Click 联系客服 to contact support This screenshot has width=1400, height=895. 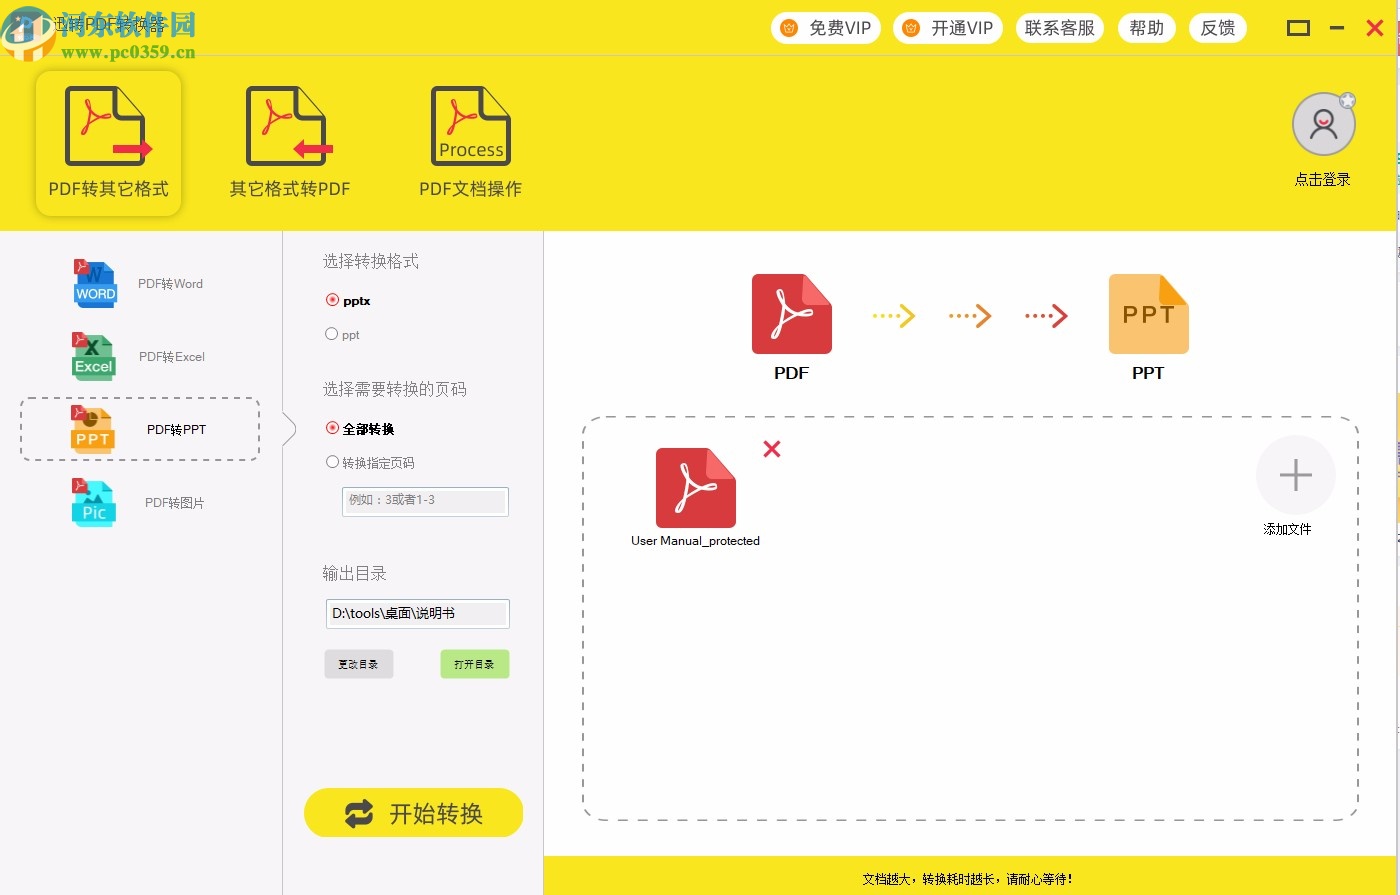[1059, 28]
